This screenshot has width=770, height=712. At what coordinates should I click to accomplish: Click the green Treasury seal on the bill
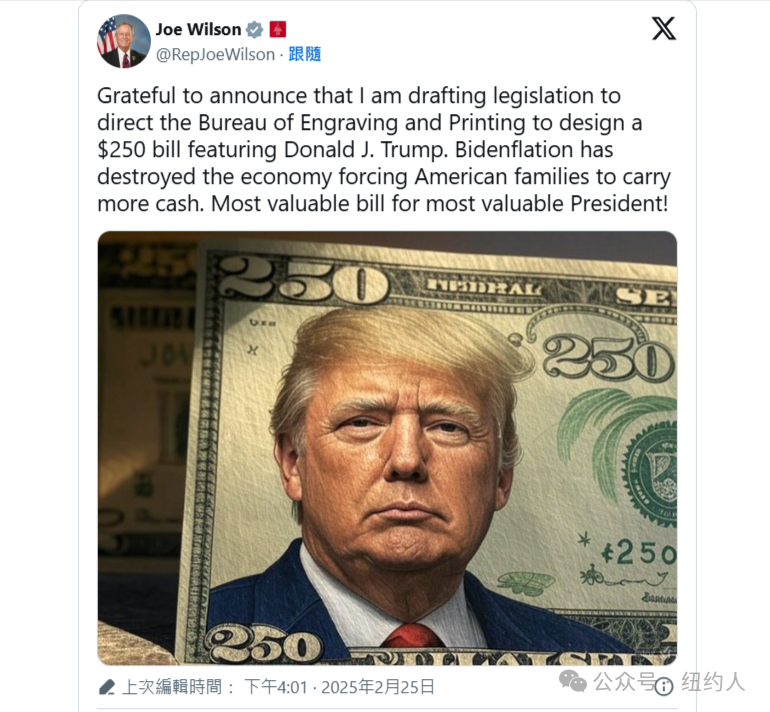[649, 470]
